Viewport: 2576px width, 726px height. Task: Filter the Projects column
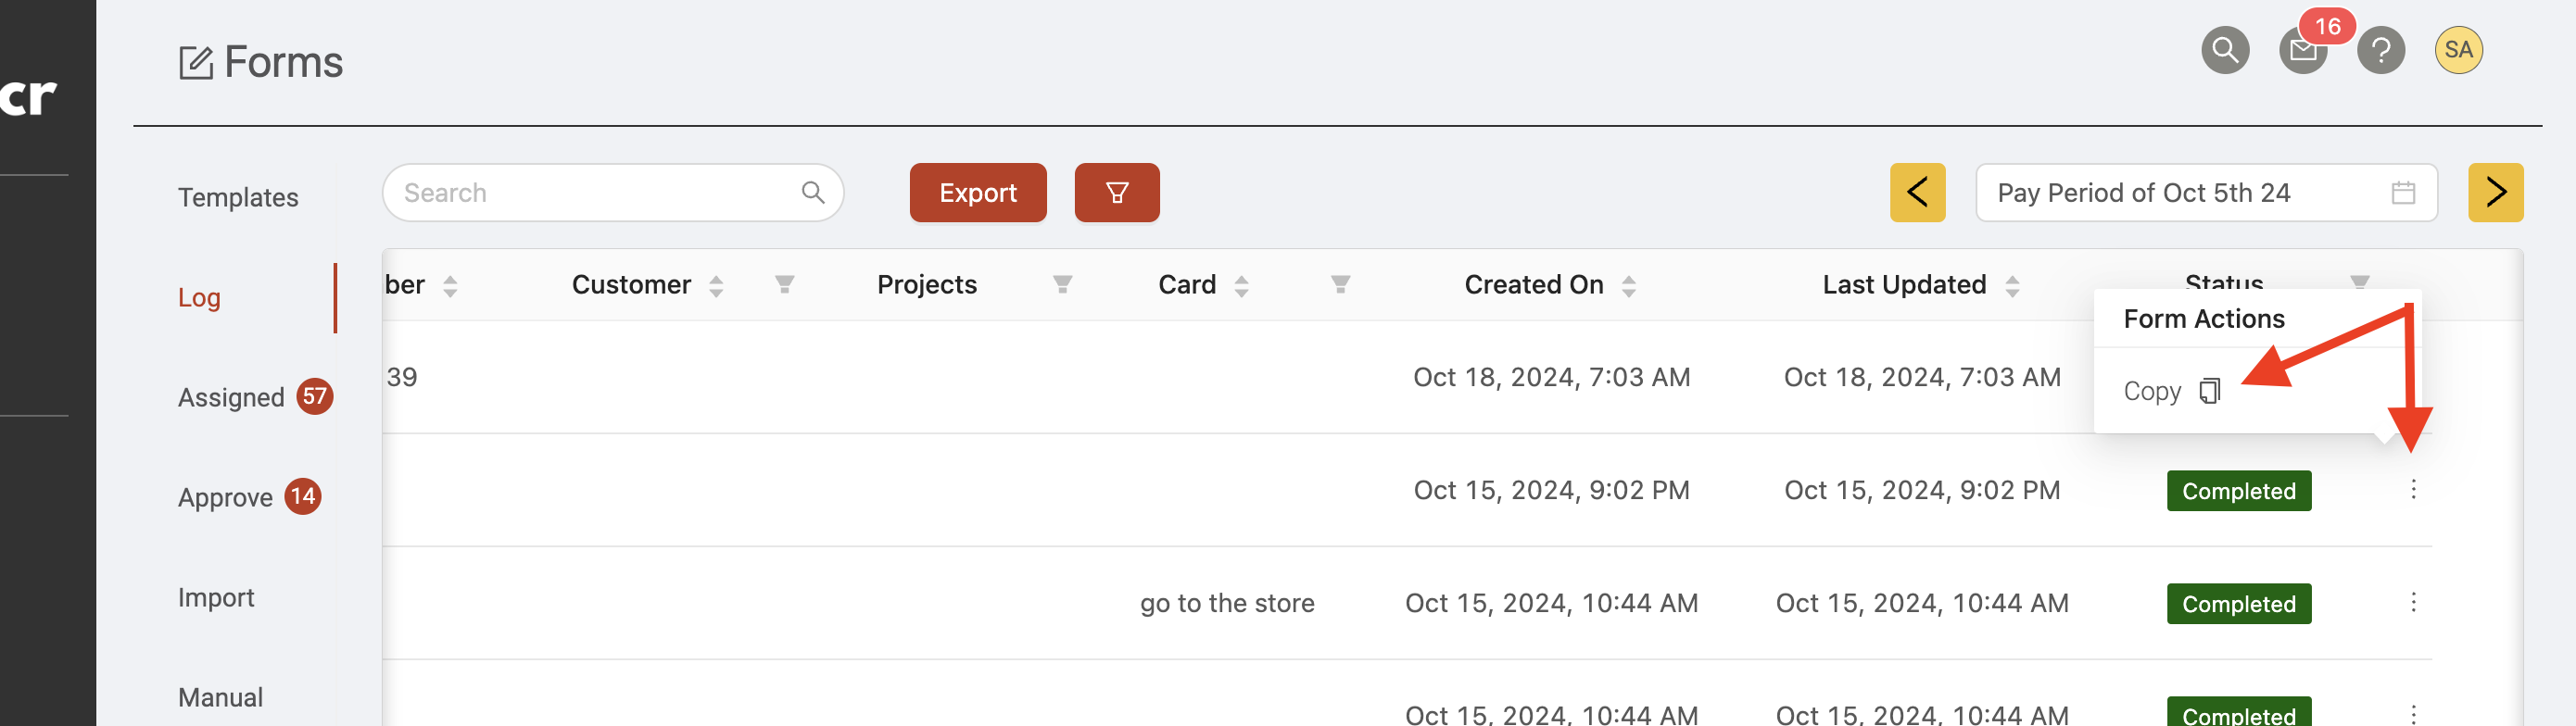point(1063,285)
